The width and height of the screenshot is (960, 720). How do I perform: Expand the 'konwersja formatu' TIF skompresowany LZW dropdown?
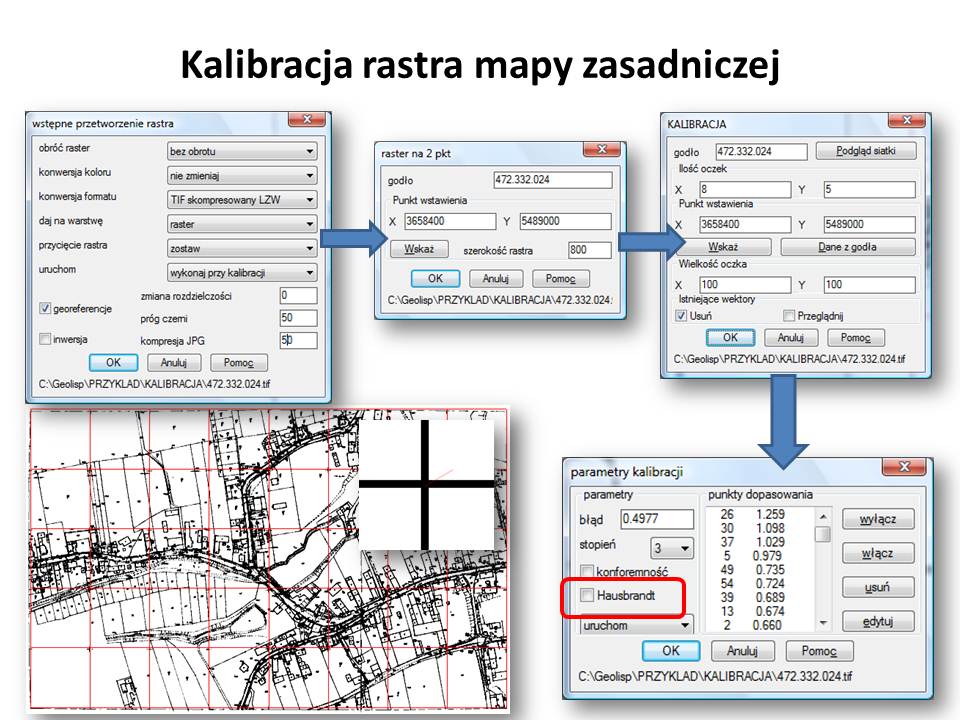tap(242, 200)
